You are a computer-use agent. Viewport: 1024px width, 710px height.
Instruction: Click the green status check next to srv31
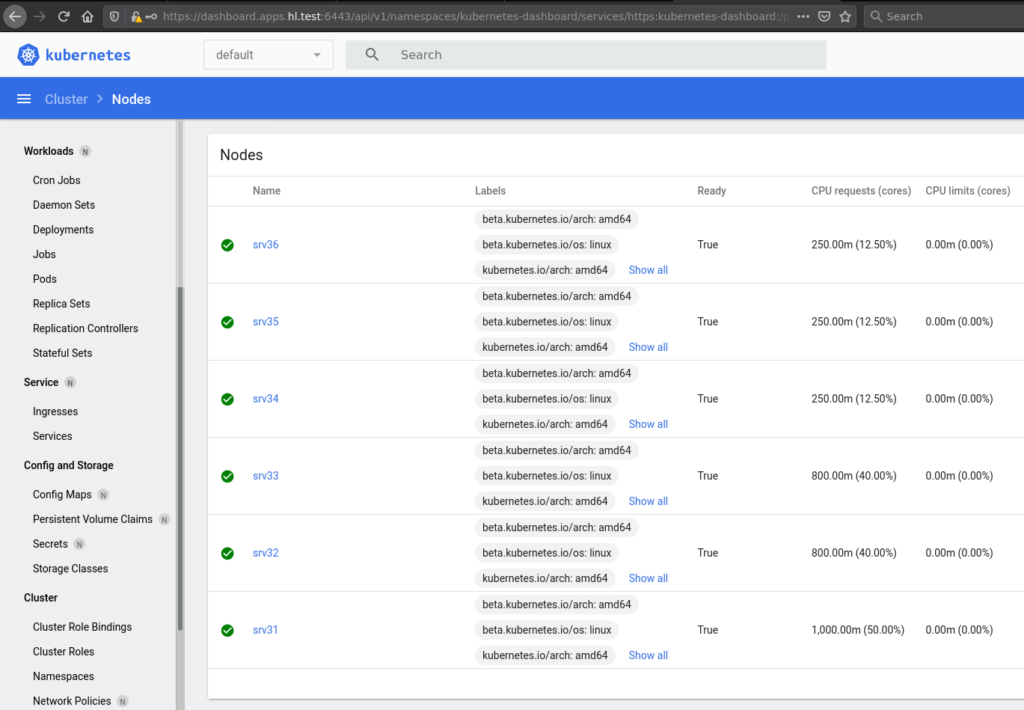[227, 630]
